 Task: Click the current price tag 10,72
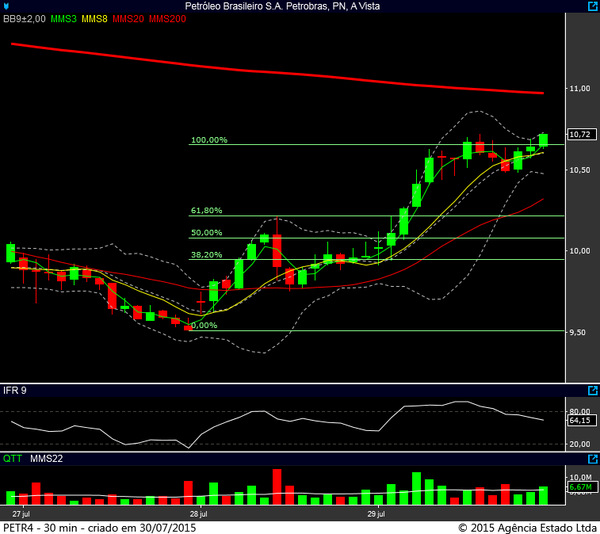pyautogui.click(x=578, y=135)
